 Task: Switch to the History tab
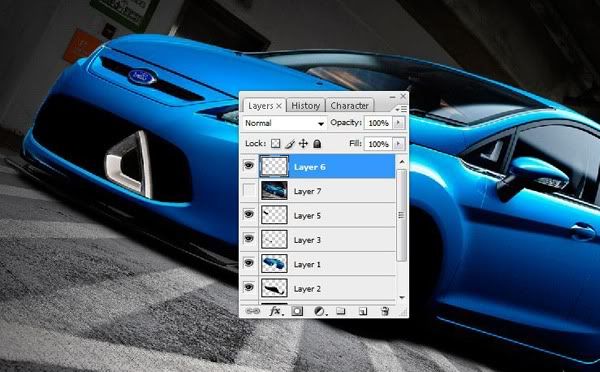[x=305, y=106]
